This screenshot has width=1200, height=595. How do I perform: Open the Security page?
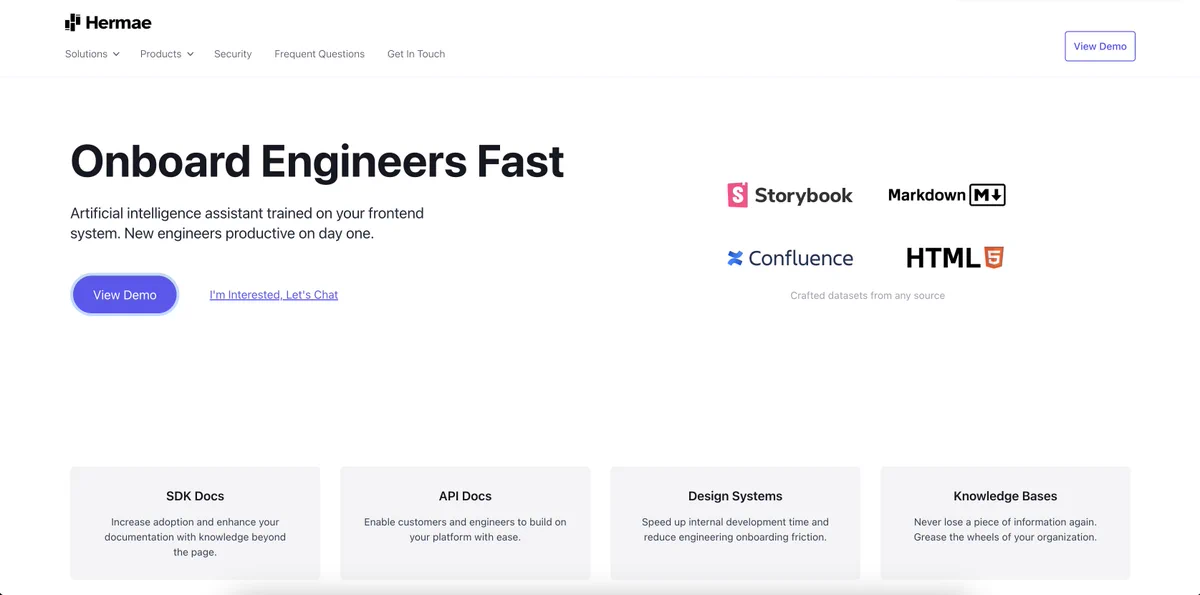coord(233,54)
